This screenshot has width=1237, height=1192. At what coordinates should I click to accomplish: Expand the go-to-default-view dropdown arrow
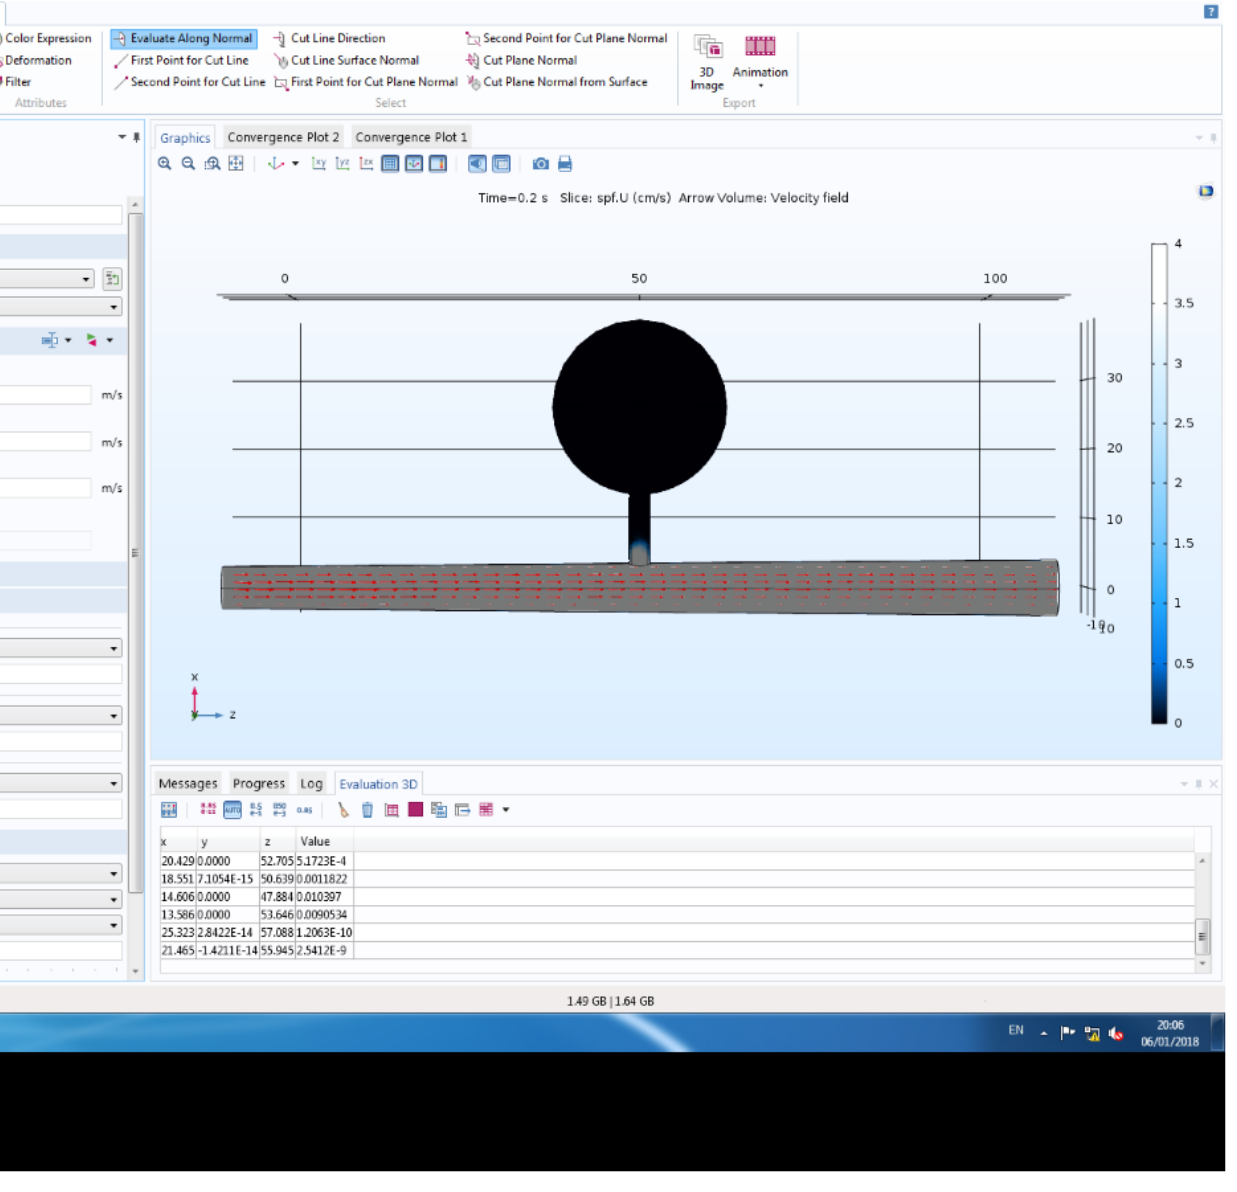point(295,164)
